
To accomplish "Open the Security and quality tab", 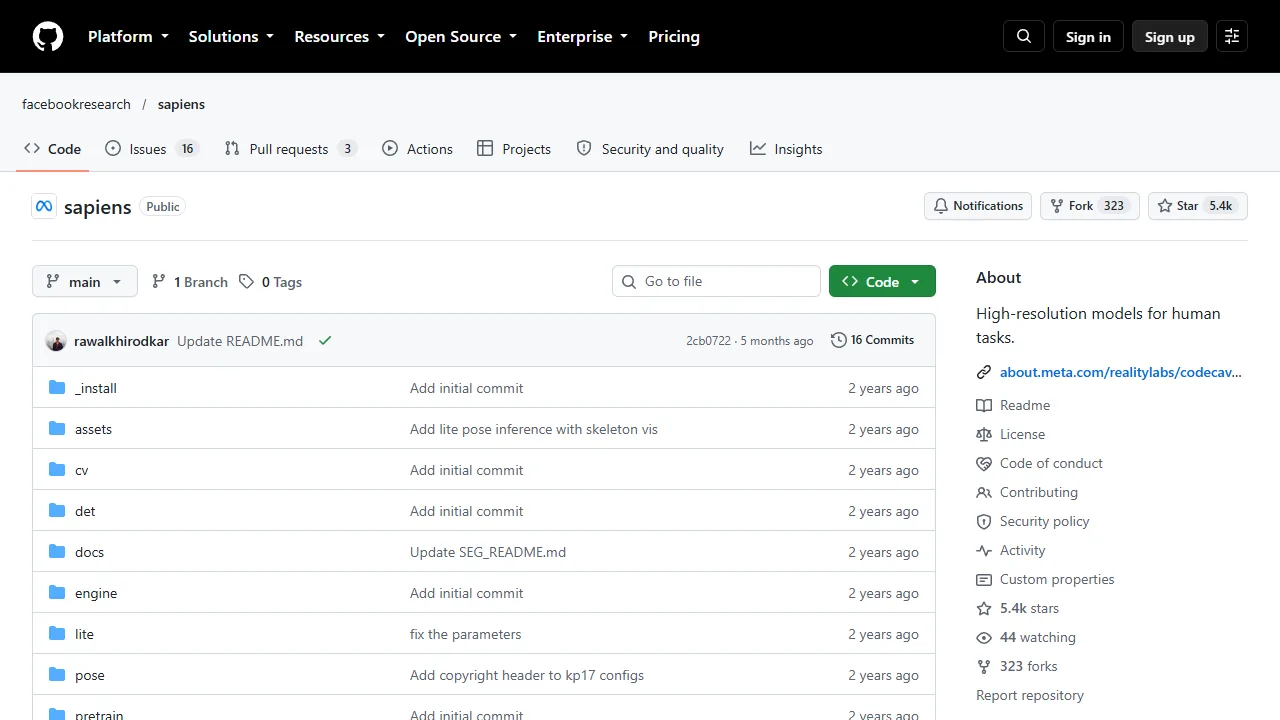I will (x=650, y=149).
